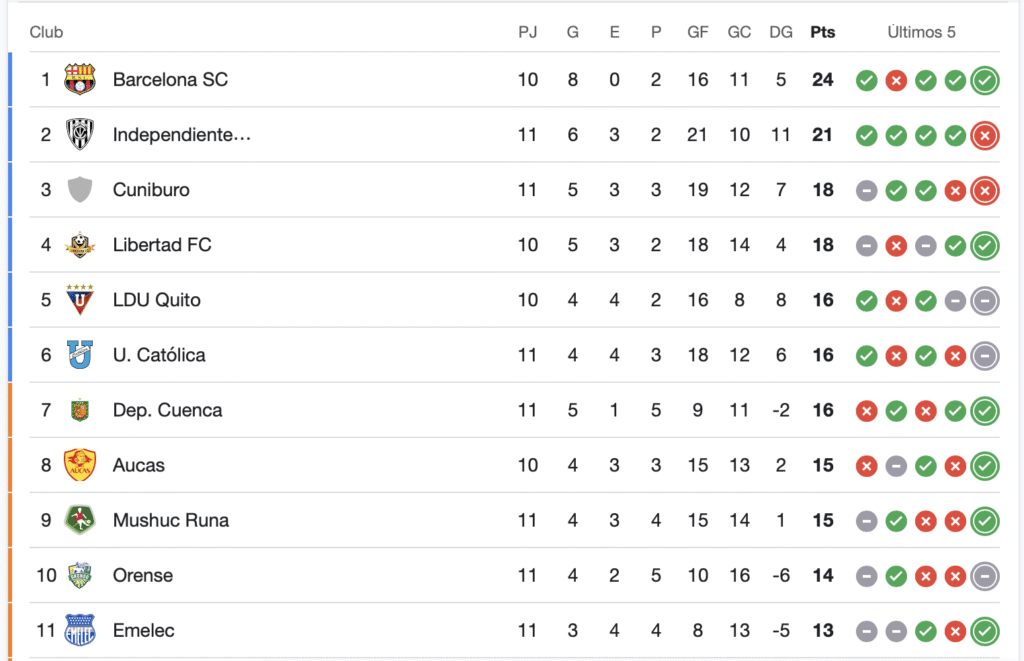Click the Independiente club crest icon
Image resolution: width=1024 pixels, height=661 pixels.
point(80,135)
